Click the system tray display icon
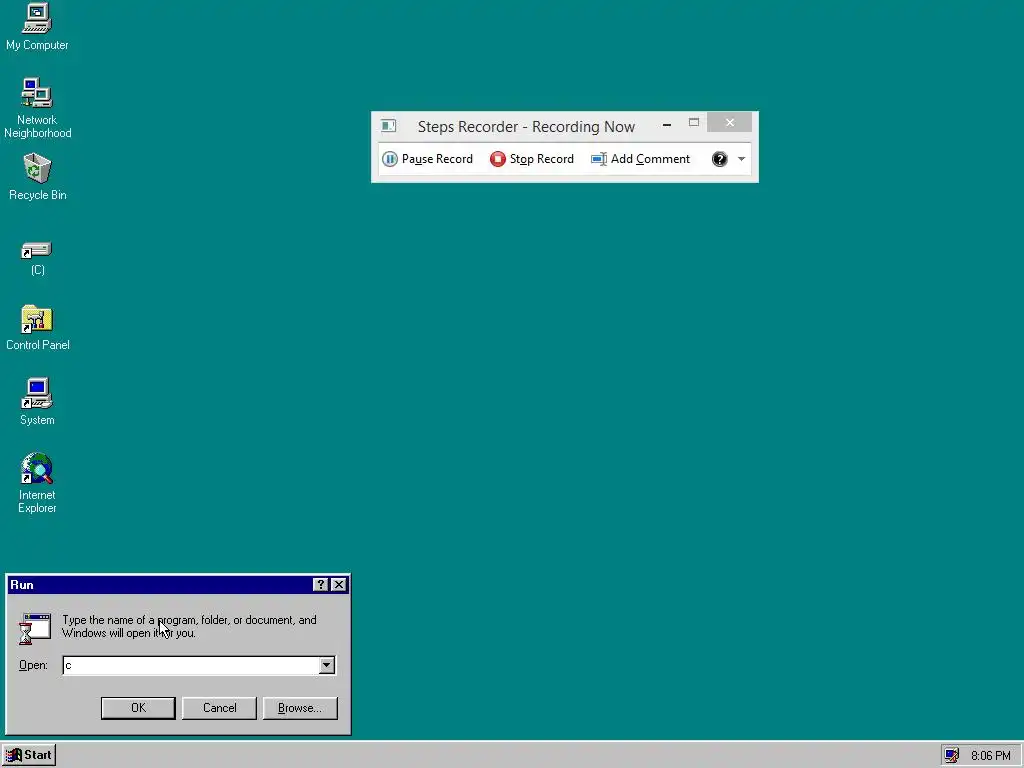The width and height of the screenshot is (1024, 768). pyautogui.click(x=952, y=756)
